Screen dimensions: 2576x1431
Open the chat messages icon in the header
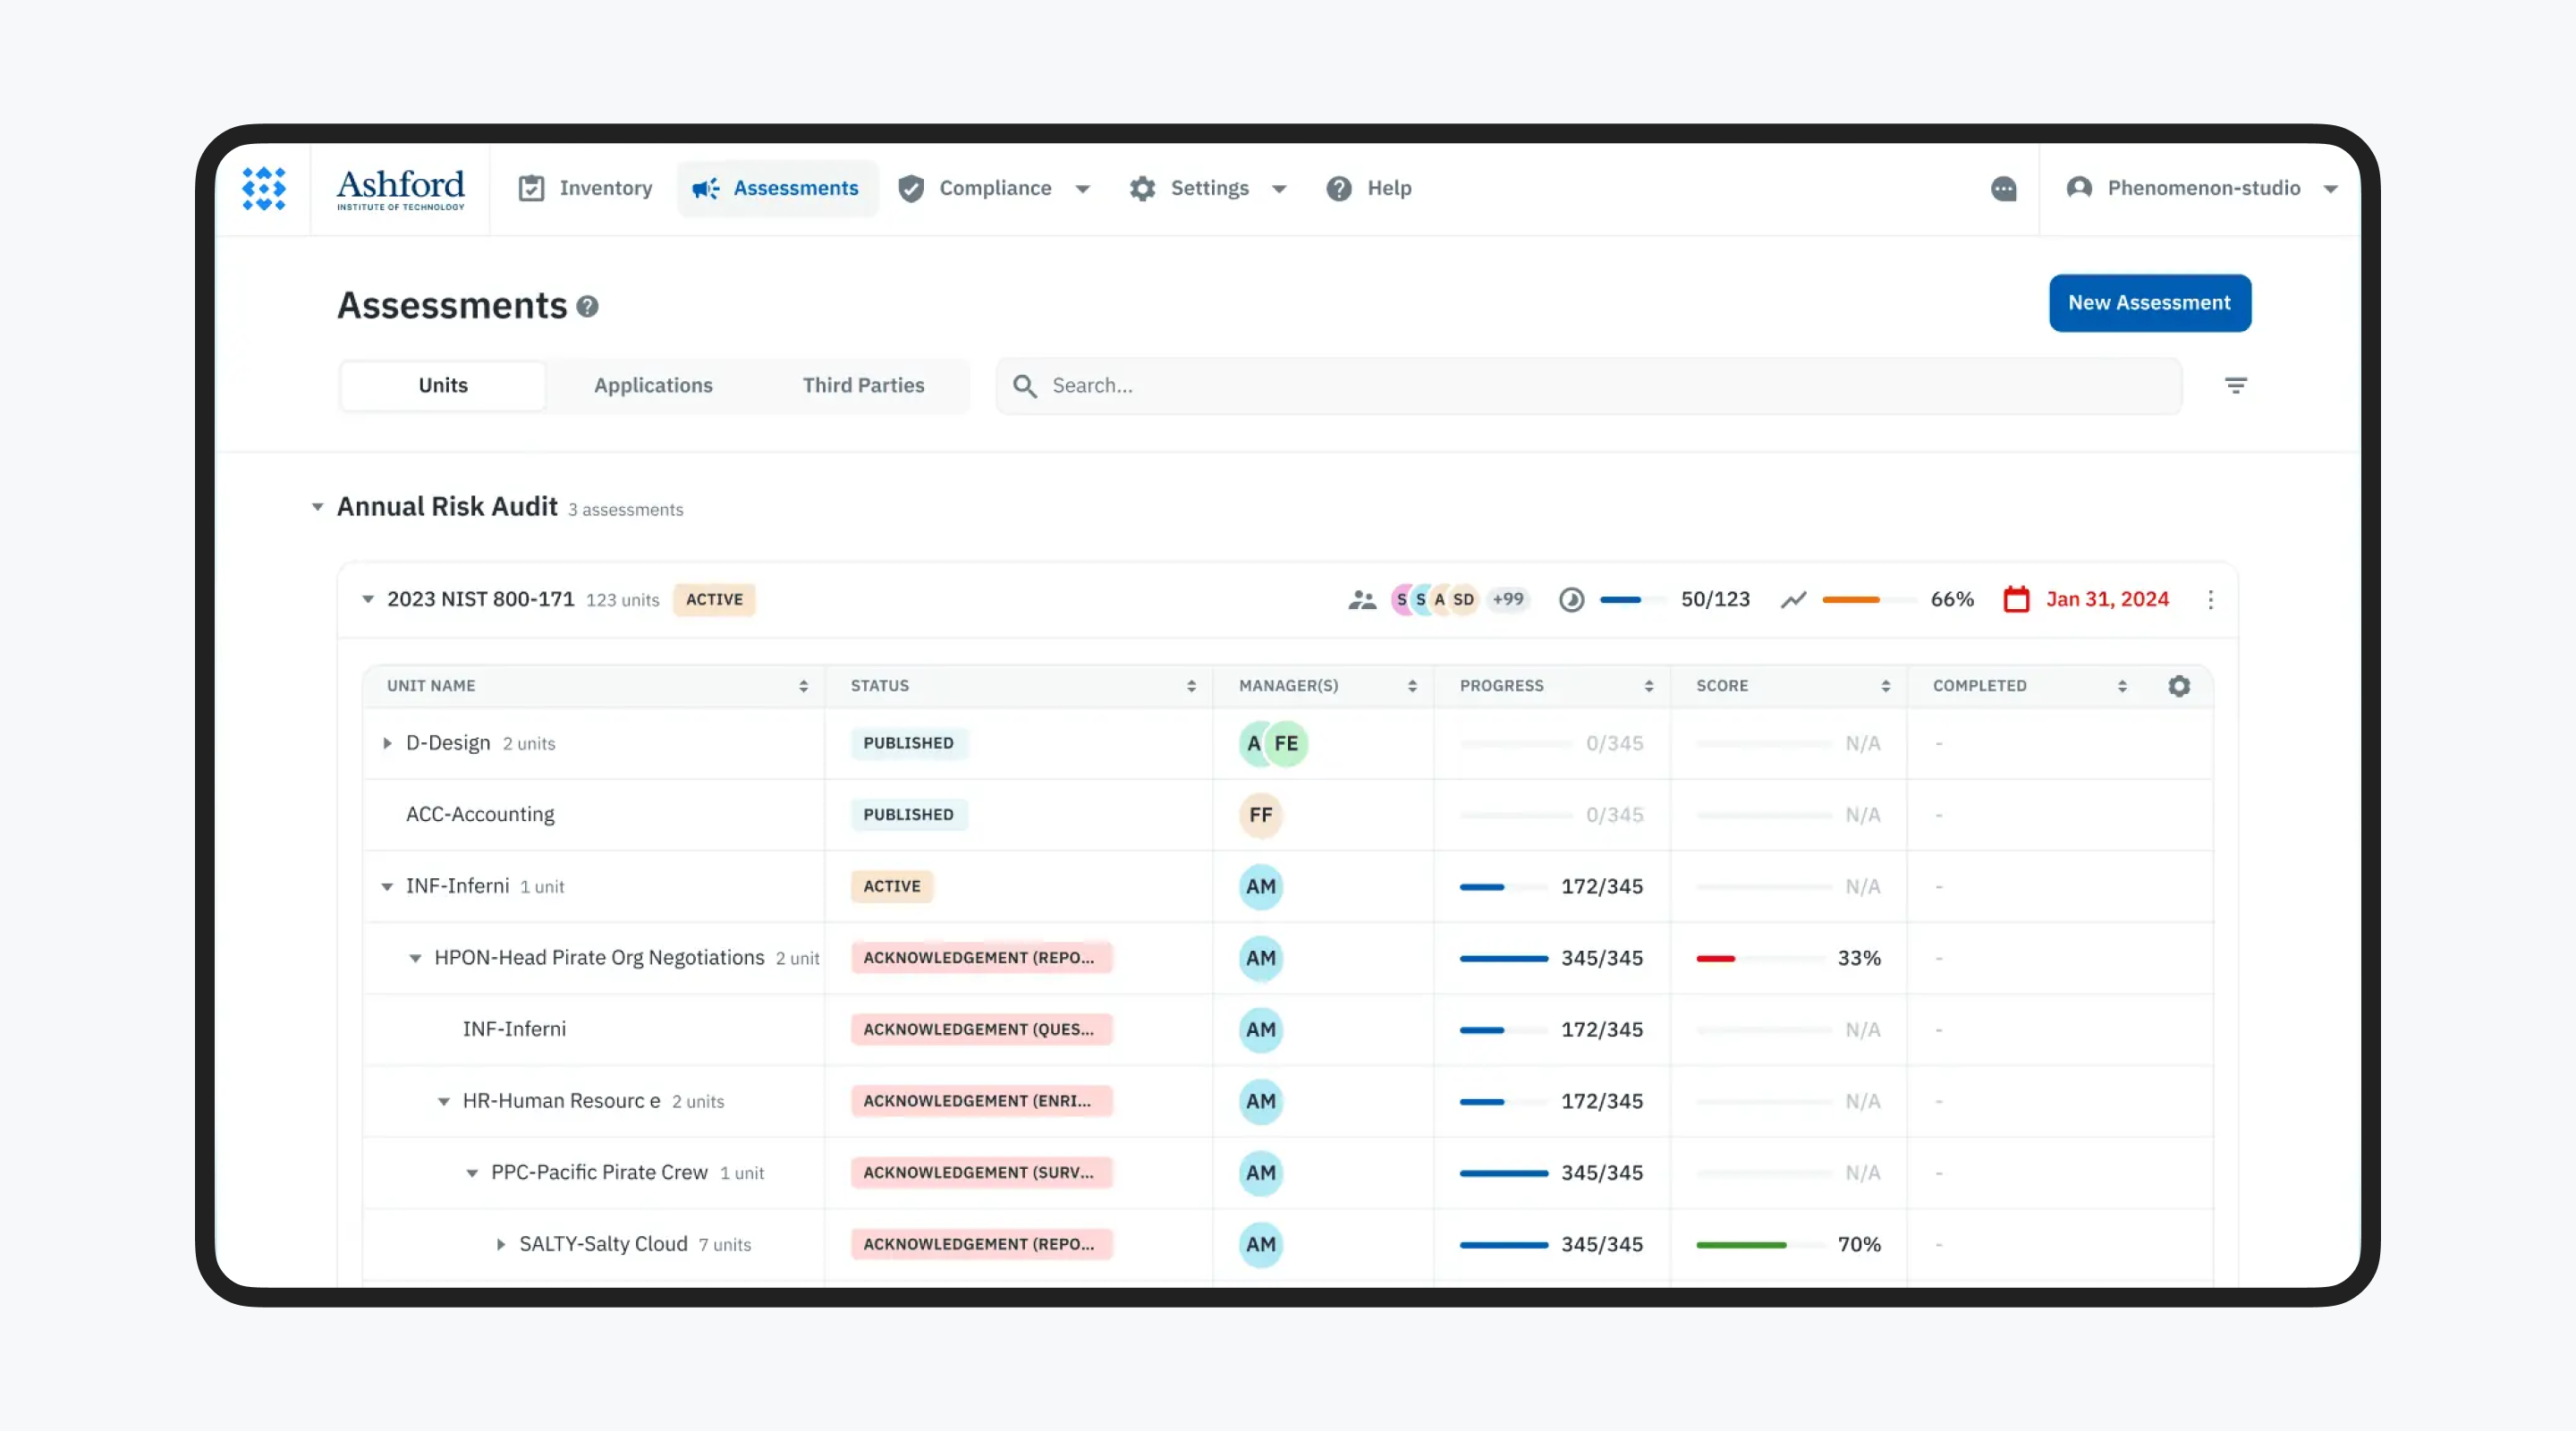point(2004,189)
